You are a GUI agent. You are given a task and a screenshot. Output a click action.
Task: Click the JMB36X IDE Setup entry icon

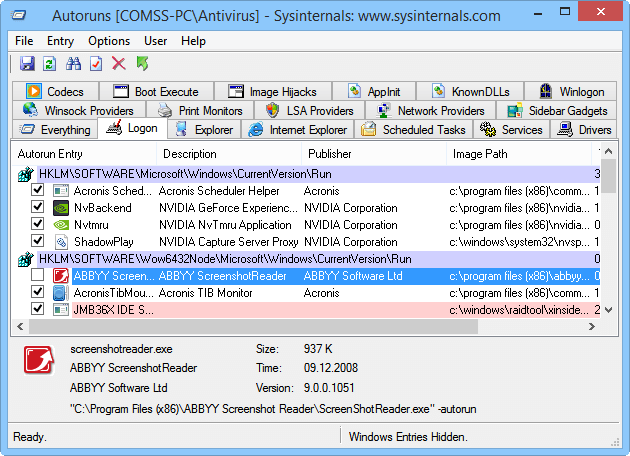pyautogui.click(x=61, y=310)
